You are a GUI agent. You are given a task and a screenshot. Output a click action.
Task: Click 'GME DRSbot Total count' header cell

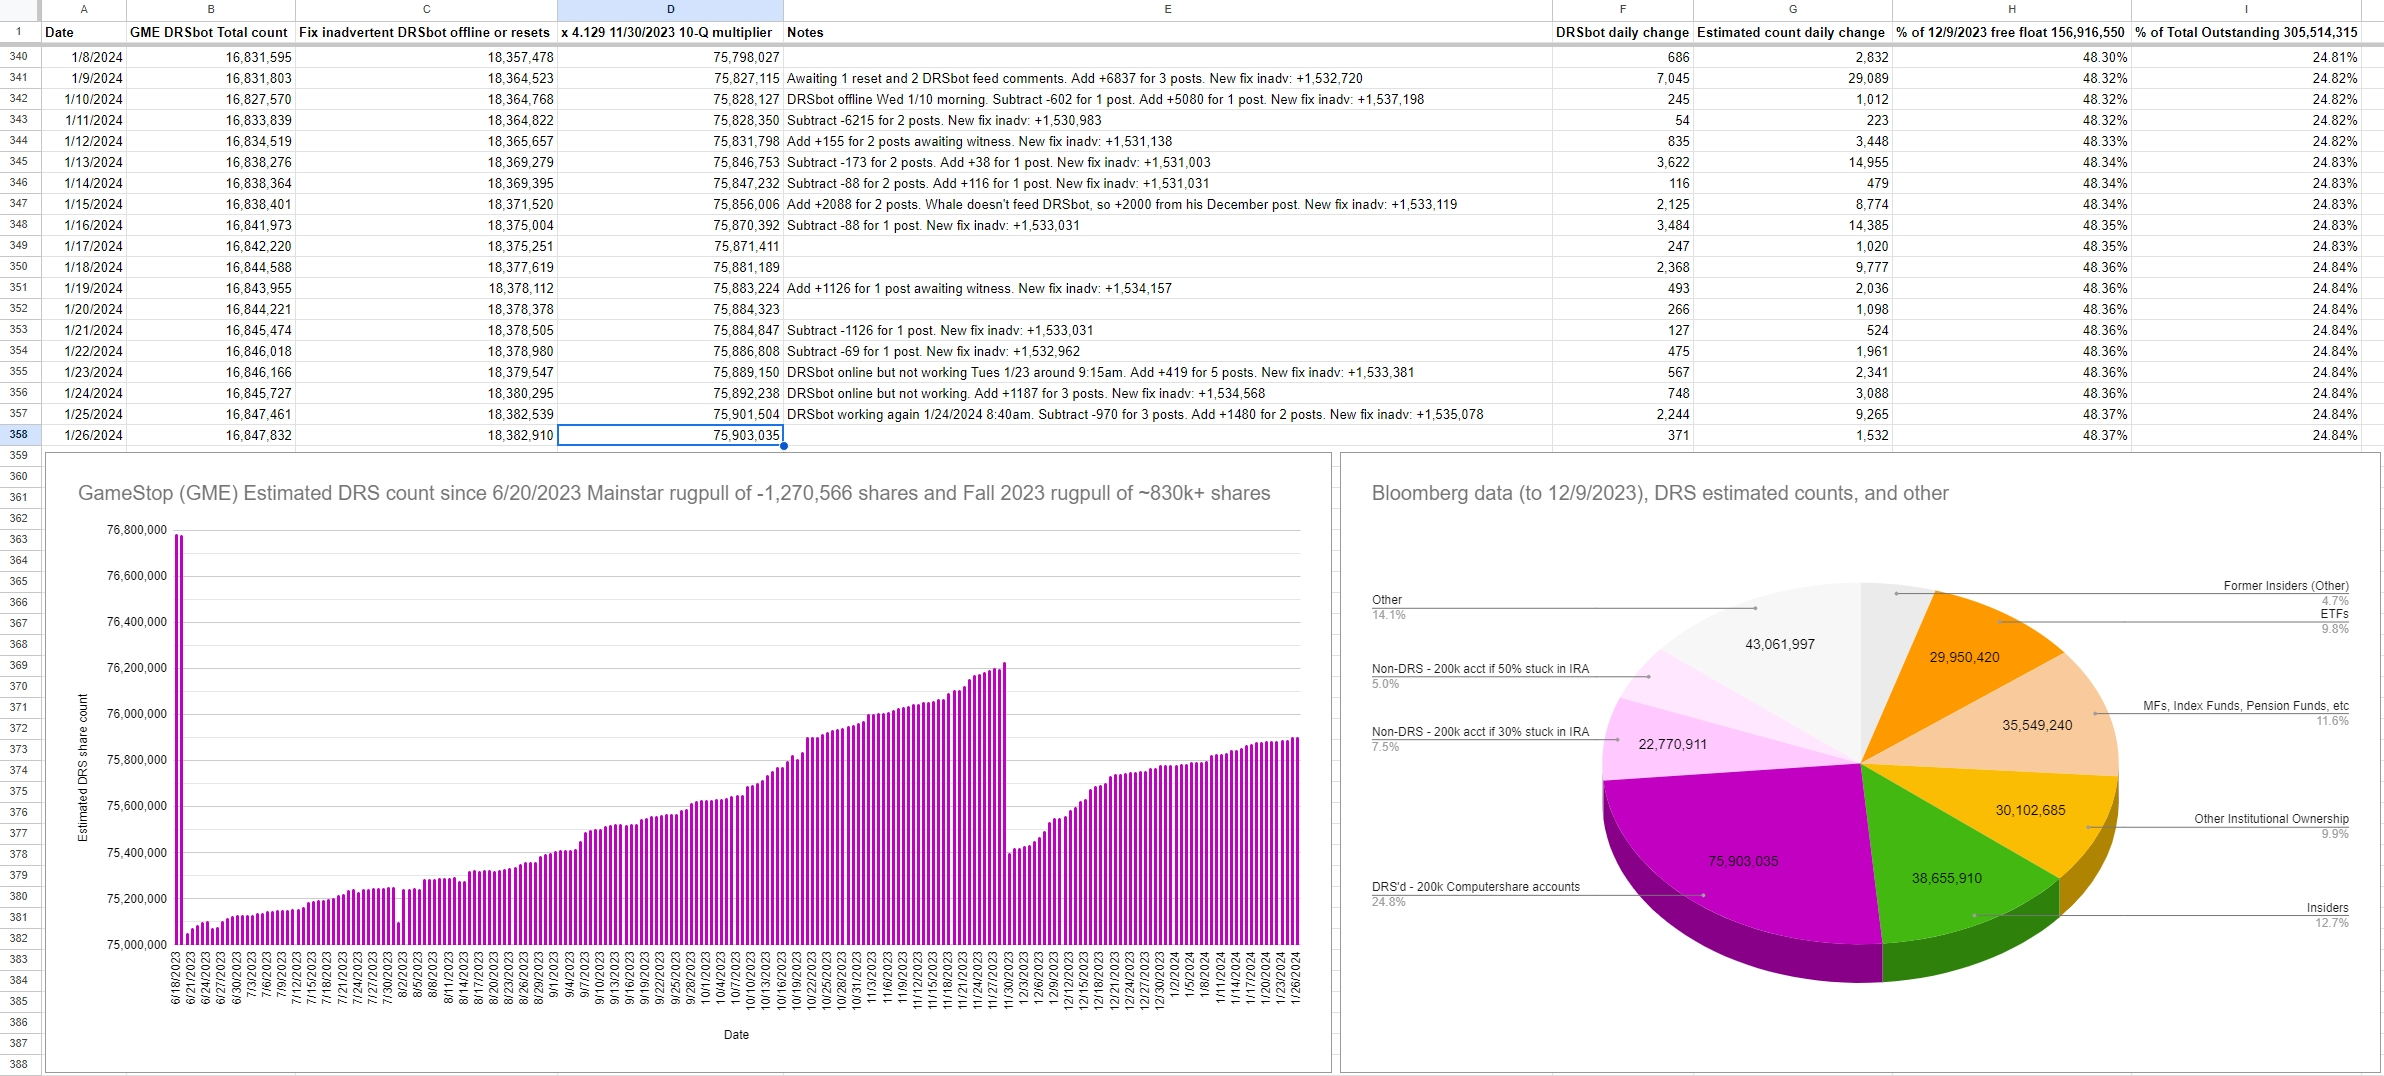[x=211, y=32]
